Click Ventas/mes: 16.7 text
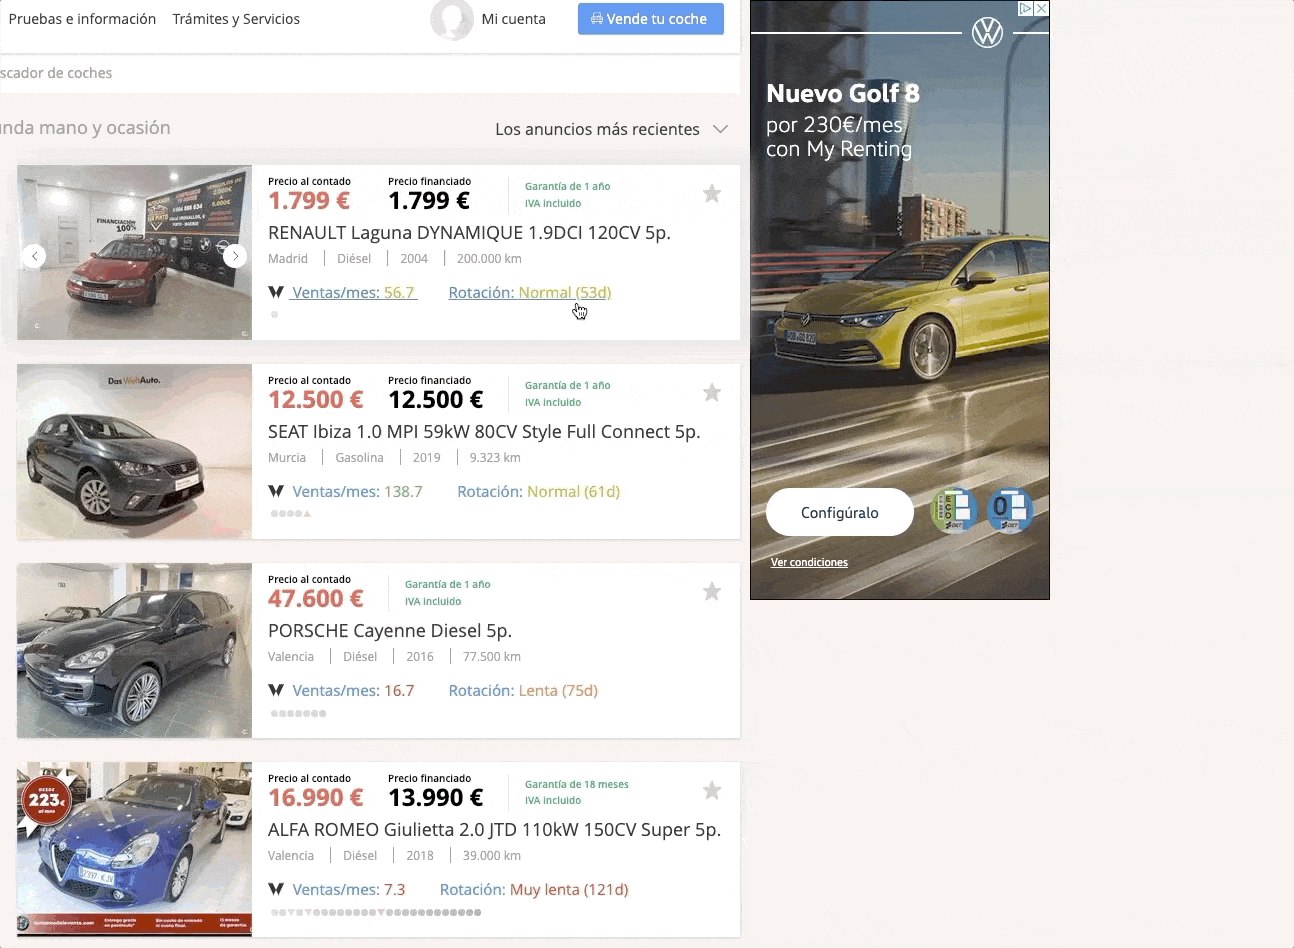This screenshot has height=948, width=1294. (x=353, y=690)
